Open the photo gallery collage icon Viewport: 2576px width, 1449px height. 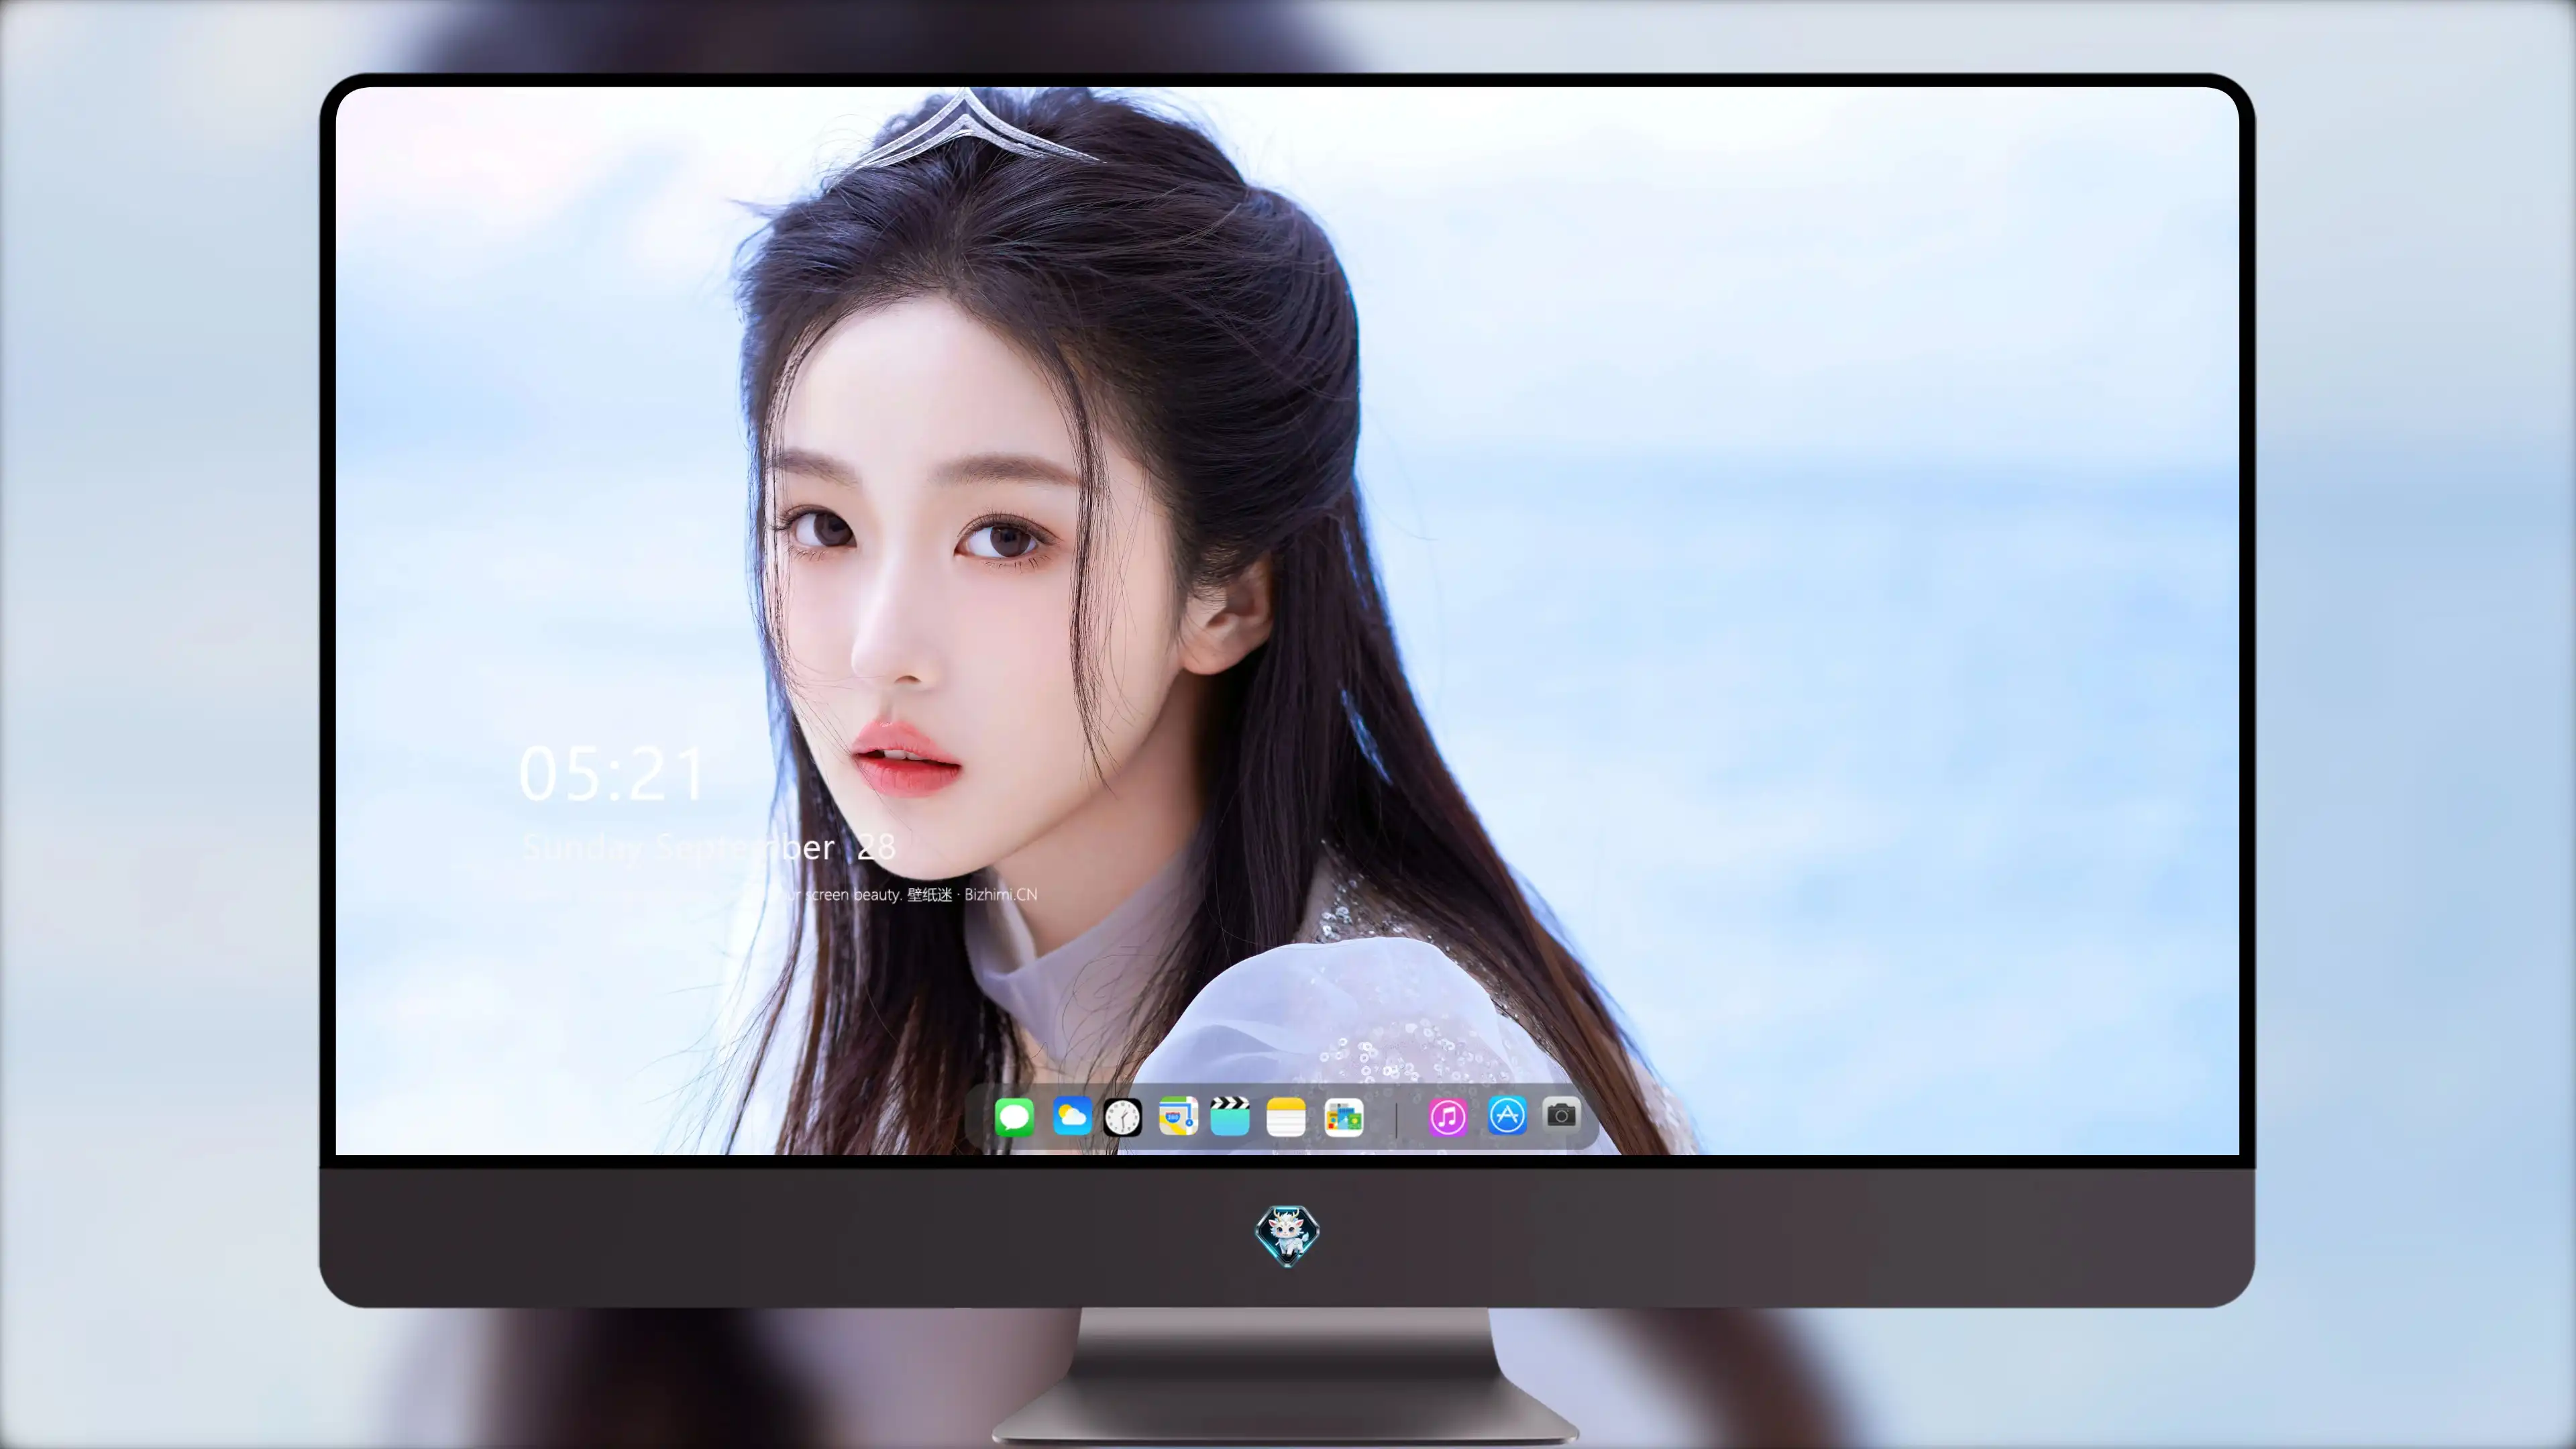[1344, 1118]
